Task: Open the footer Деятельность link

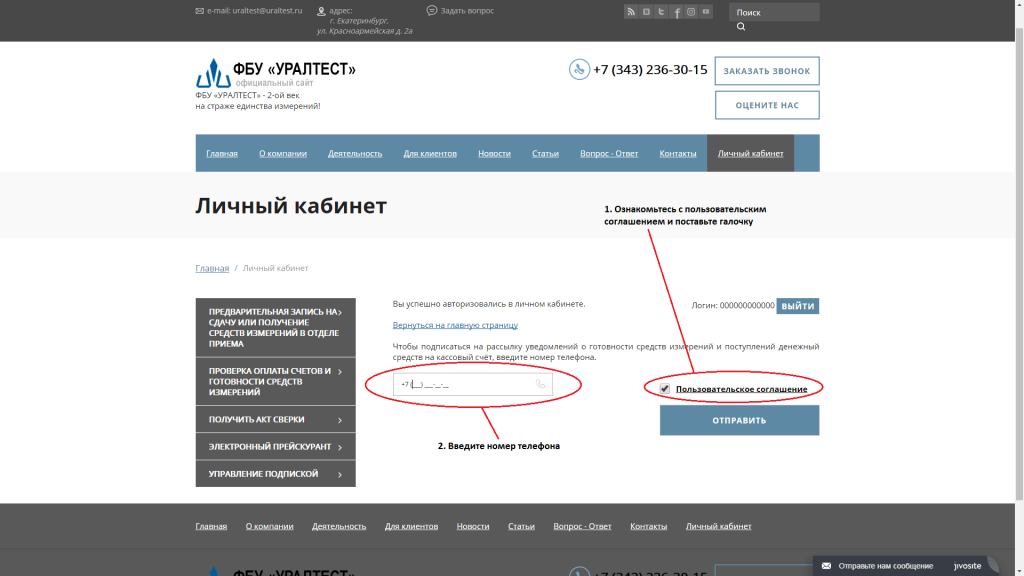Action: coord(339,526)
